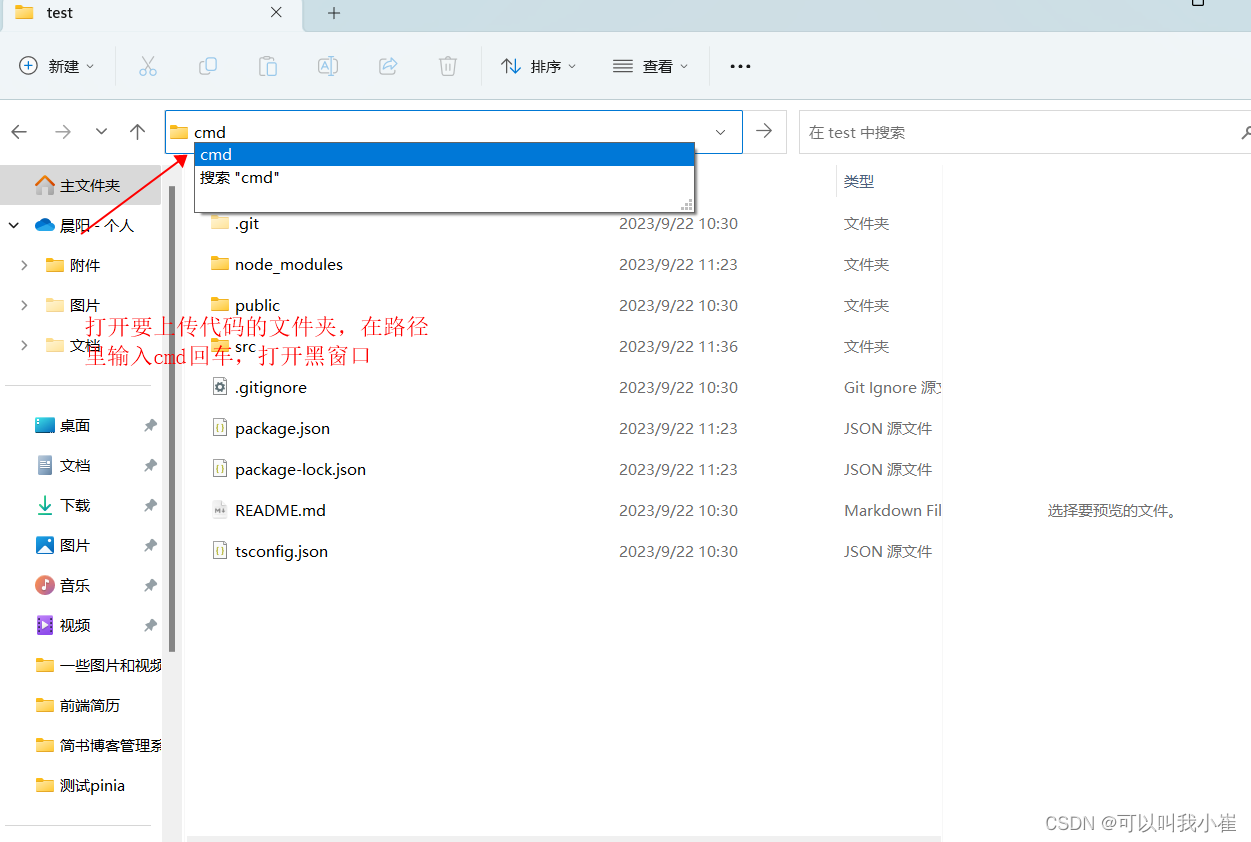Click the Cut scissors icon
The height and width of the screenshot is (842, 1251).
click(x=148, y=66)
